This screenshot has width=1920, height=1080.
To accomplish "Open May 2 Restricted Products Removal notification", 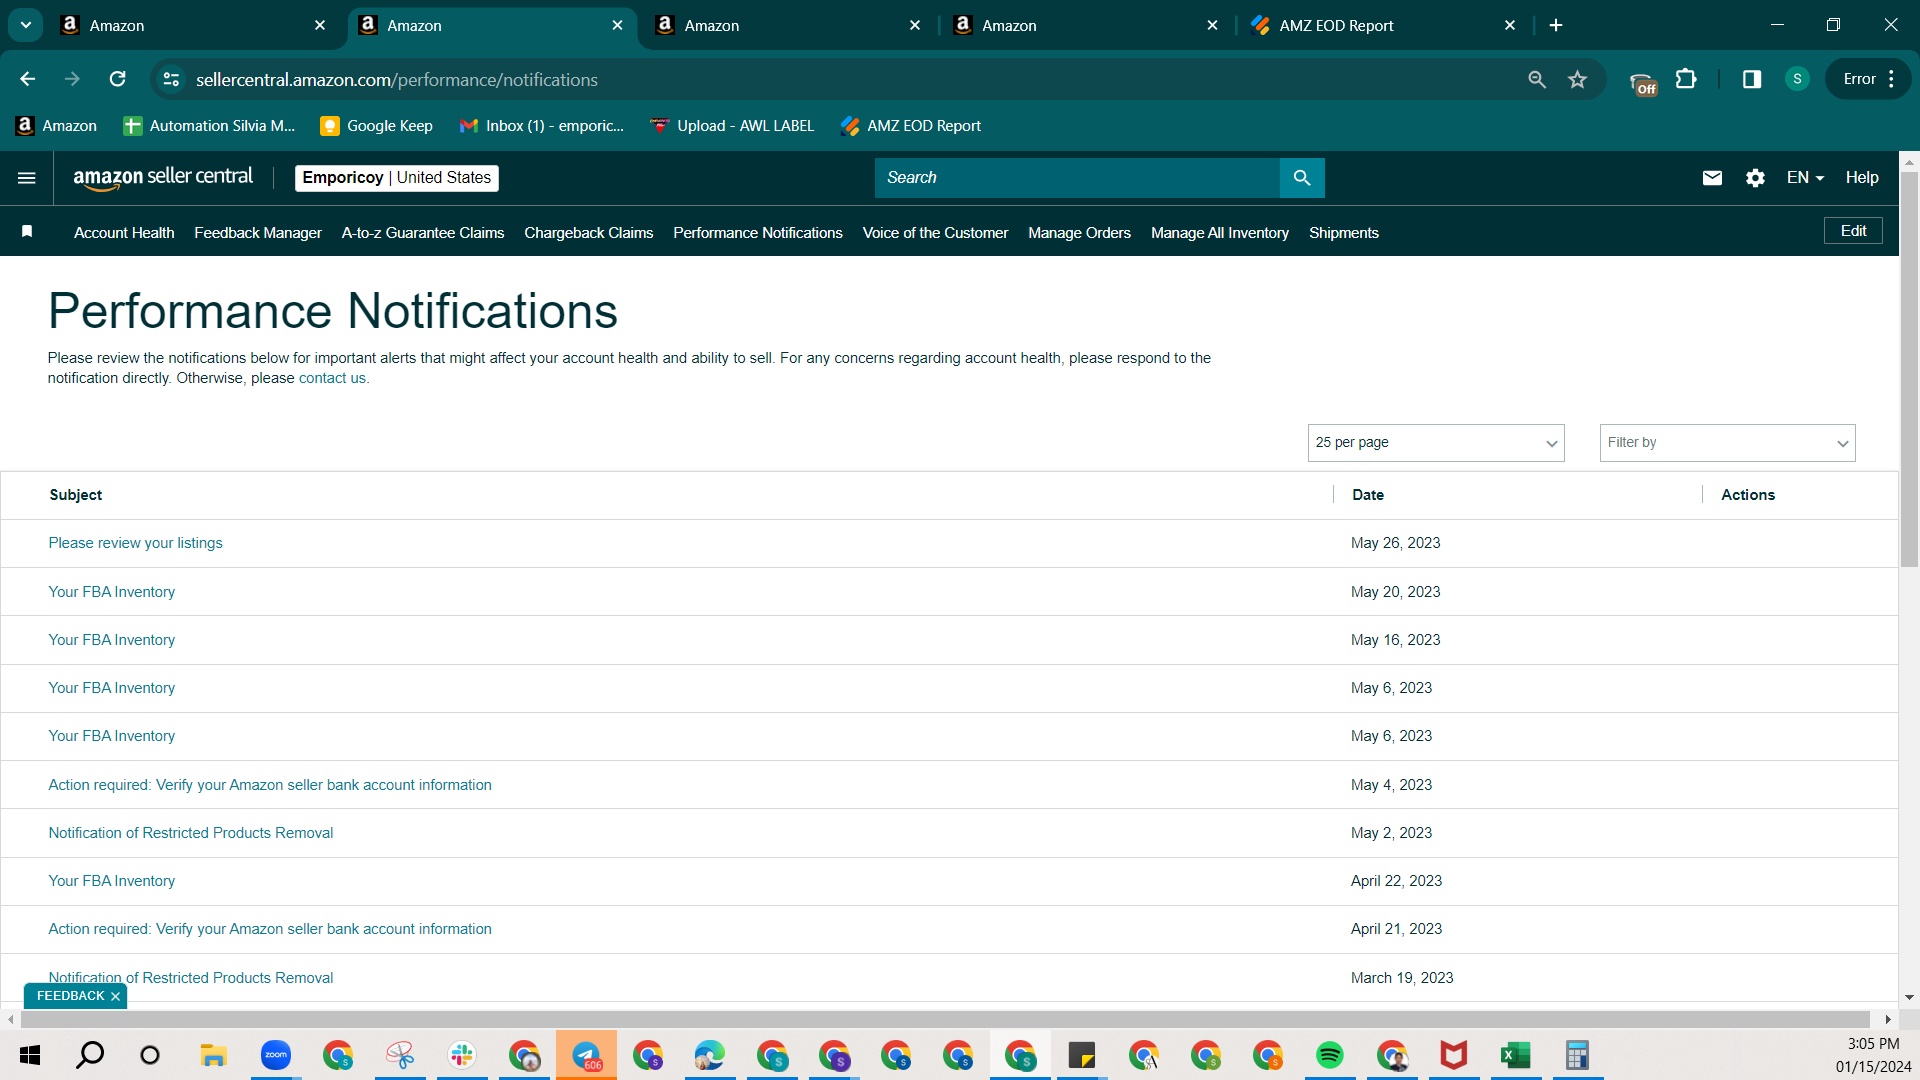I will click(190, 833).
